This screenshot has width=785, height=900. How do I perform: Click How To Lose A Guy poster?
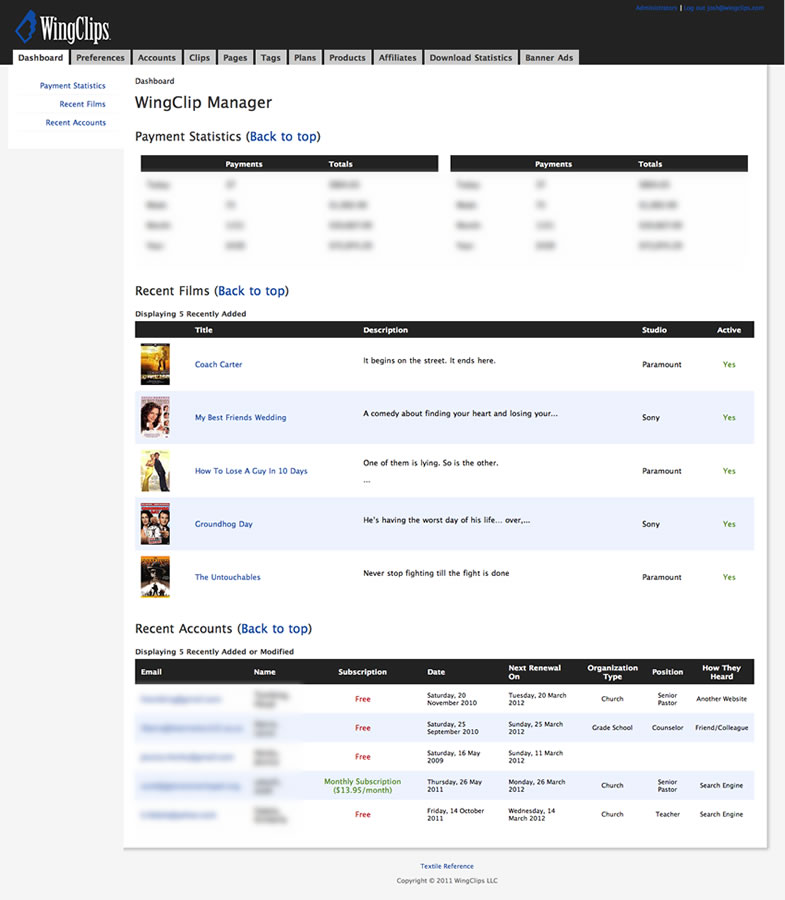(155, 470)
